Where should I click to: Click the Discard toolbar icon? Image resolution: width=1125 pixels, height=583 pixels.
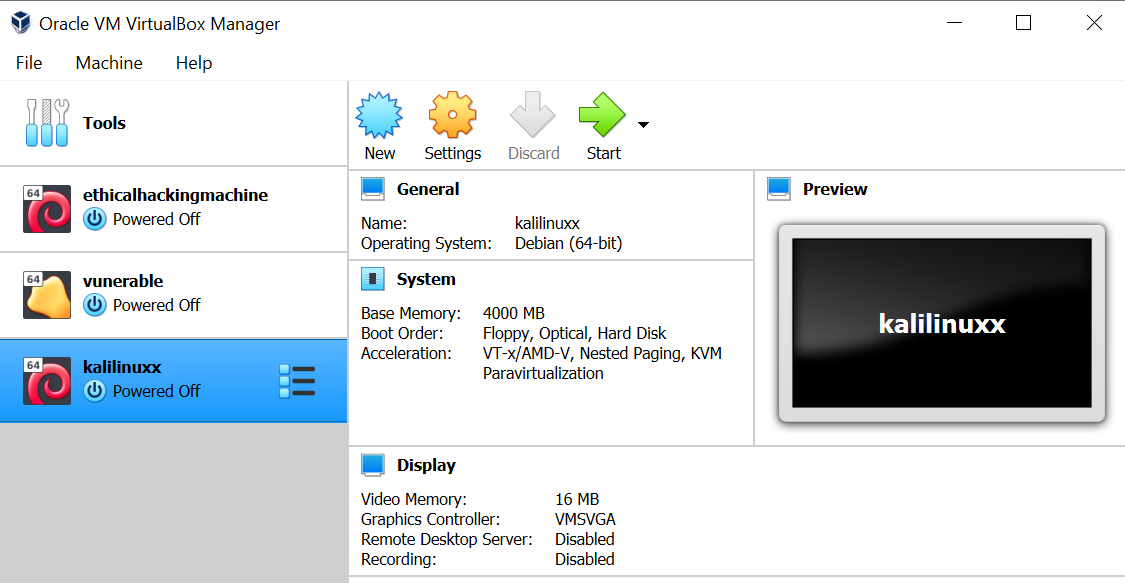pyautogui.click(x=533, y=116)
